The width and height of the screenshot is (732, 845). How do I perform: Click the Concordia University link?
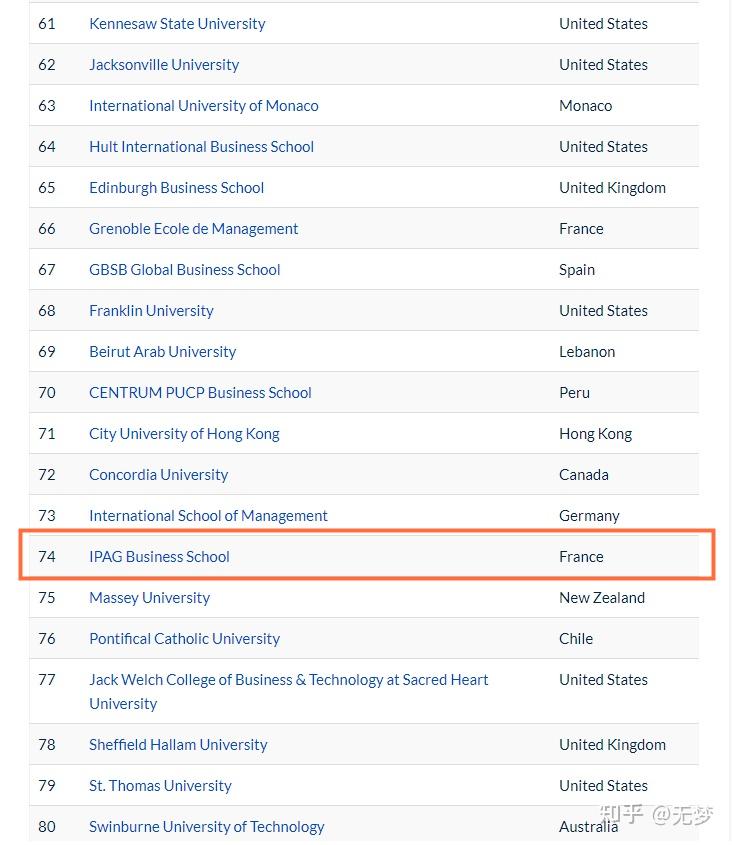pyautogui.click(x=158, y=474)
